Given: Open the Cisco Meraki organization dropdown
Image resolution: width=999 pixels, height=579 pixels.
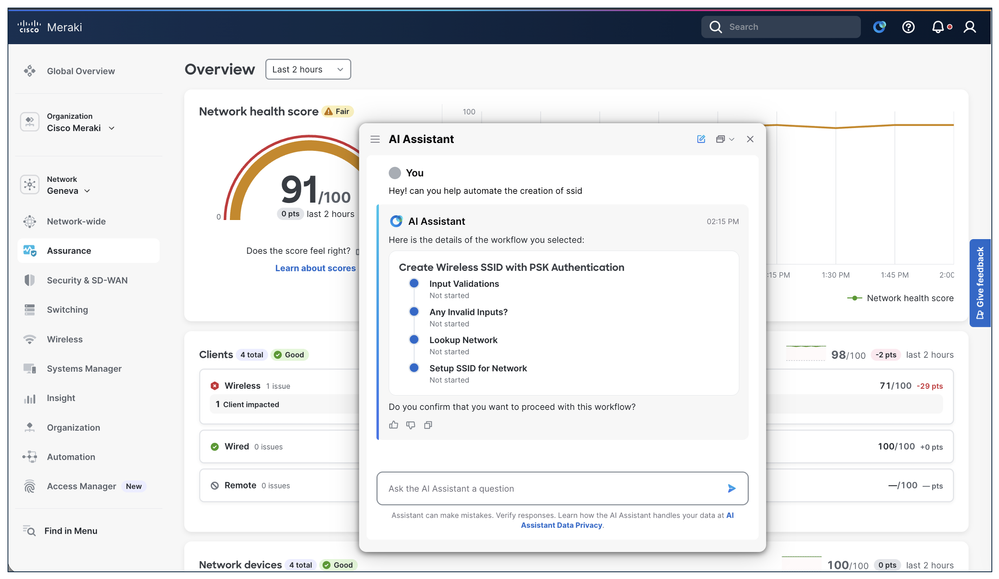Looking at the screenshot, I should (80, 128).
